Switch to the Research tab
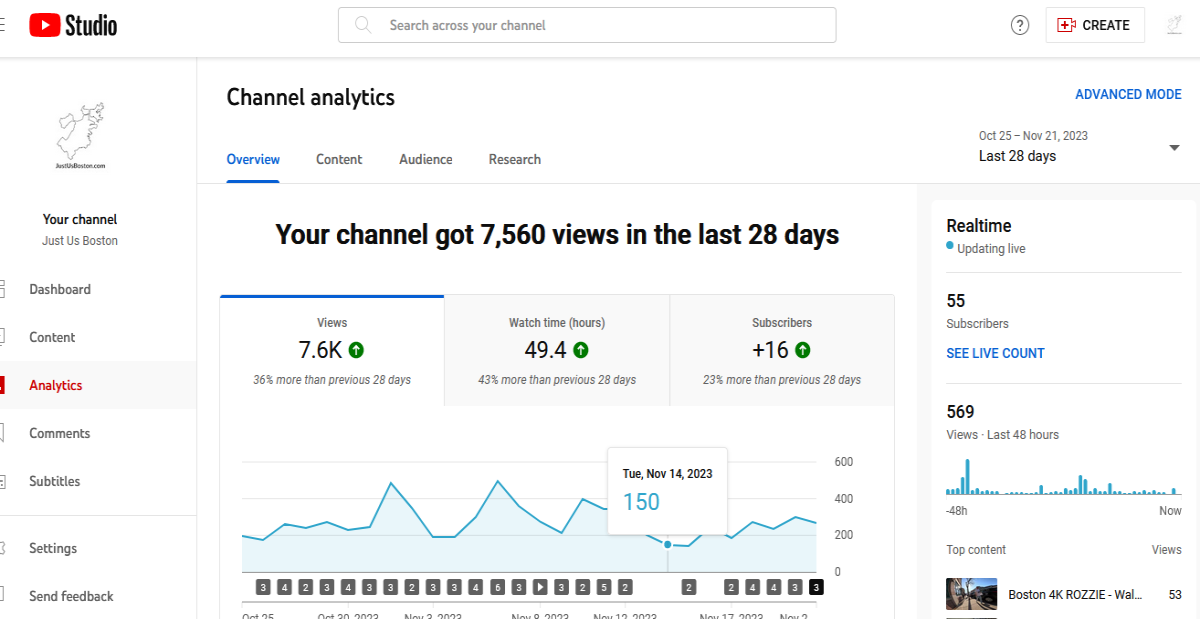1200x619 pixels. click(x=515, y=160)
